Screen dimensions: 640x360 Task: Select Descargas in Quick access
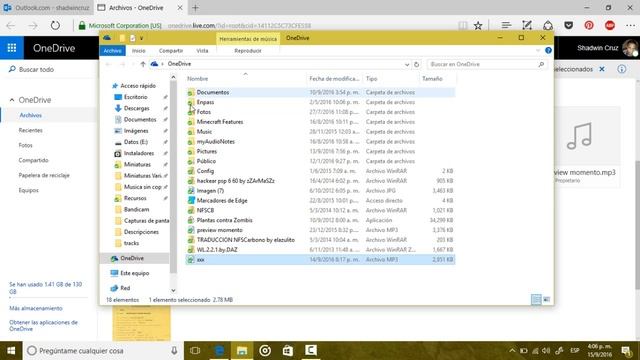click(137, 108)
